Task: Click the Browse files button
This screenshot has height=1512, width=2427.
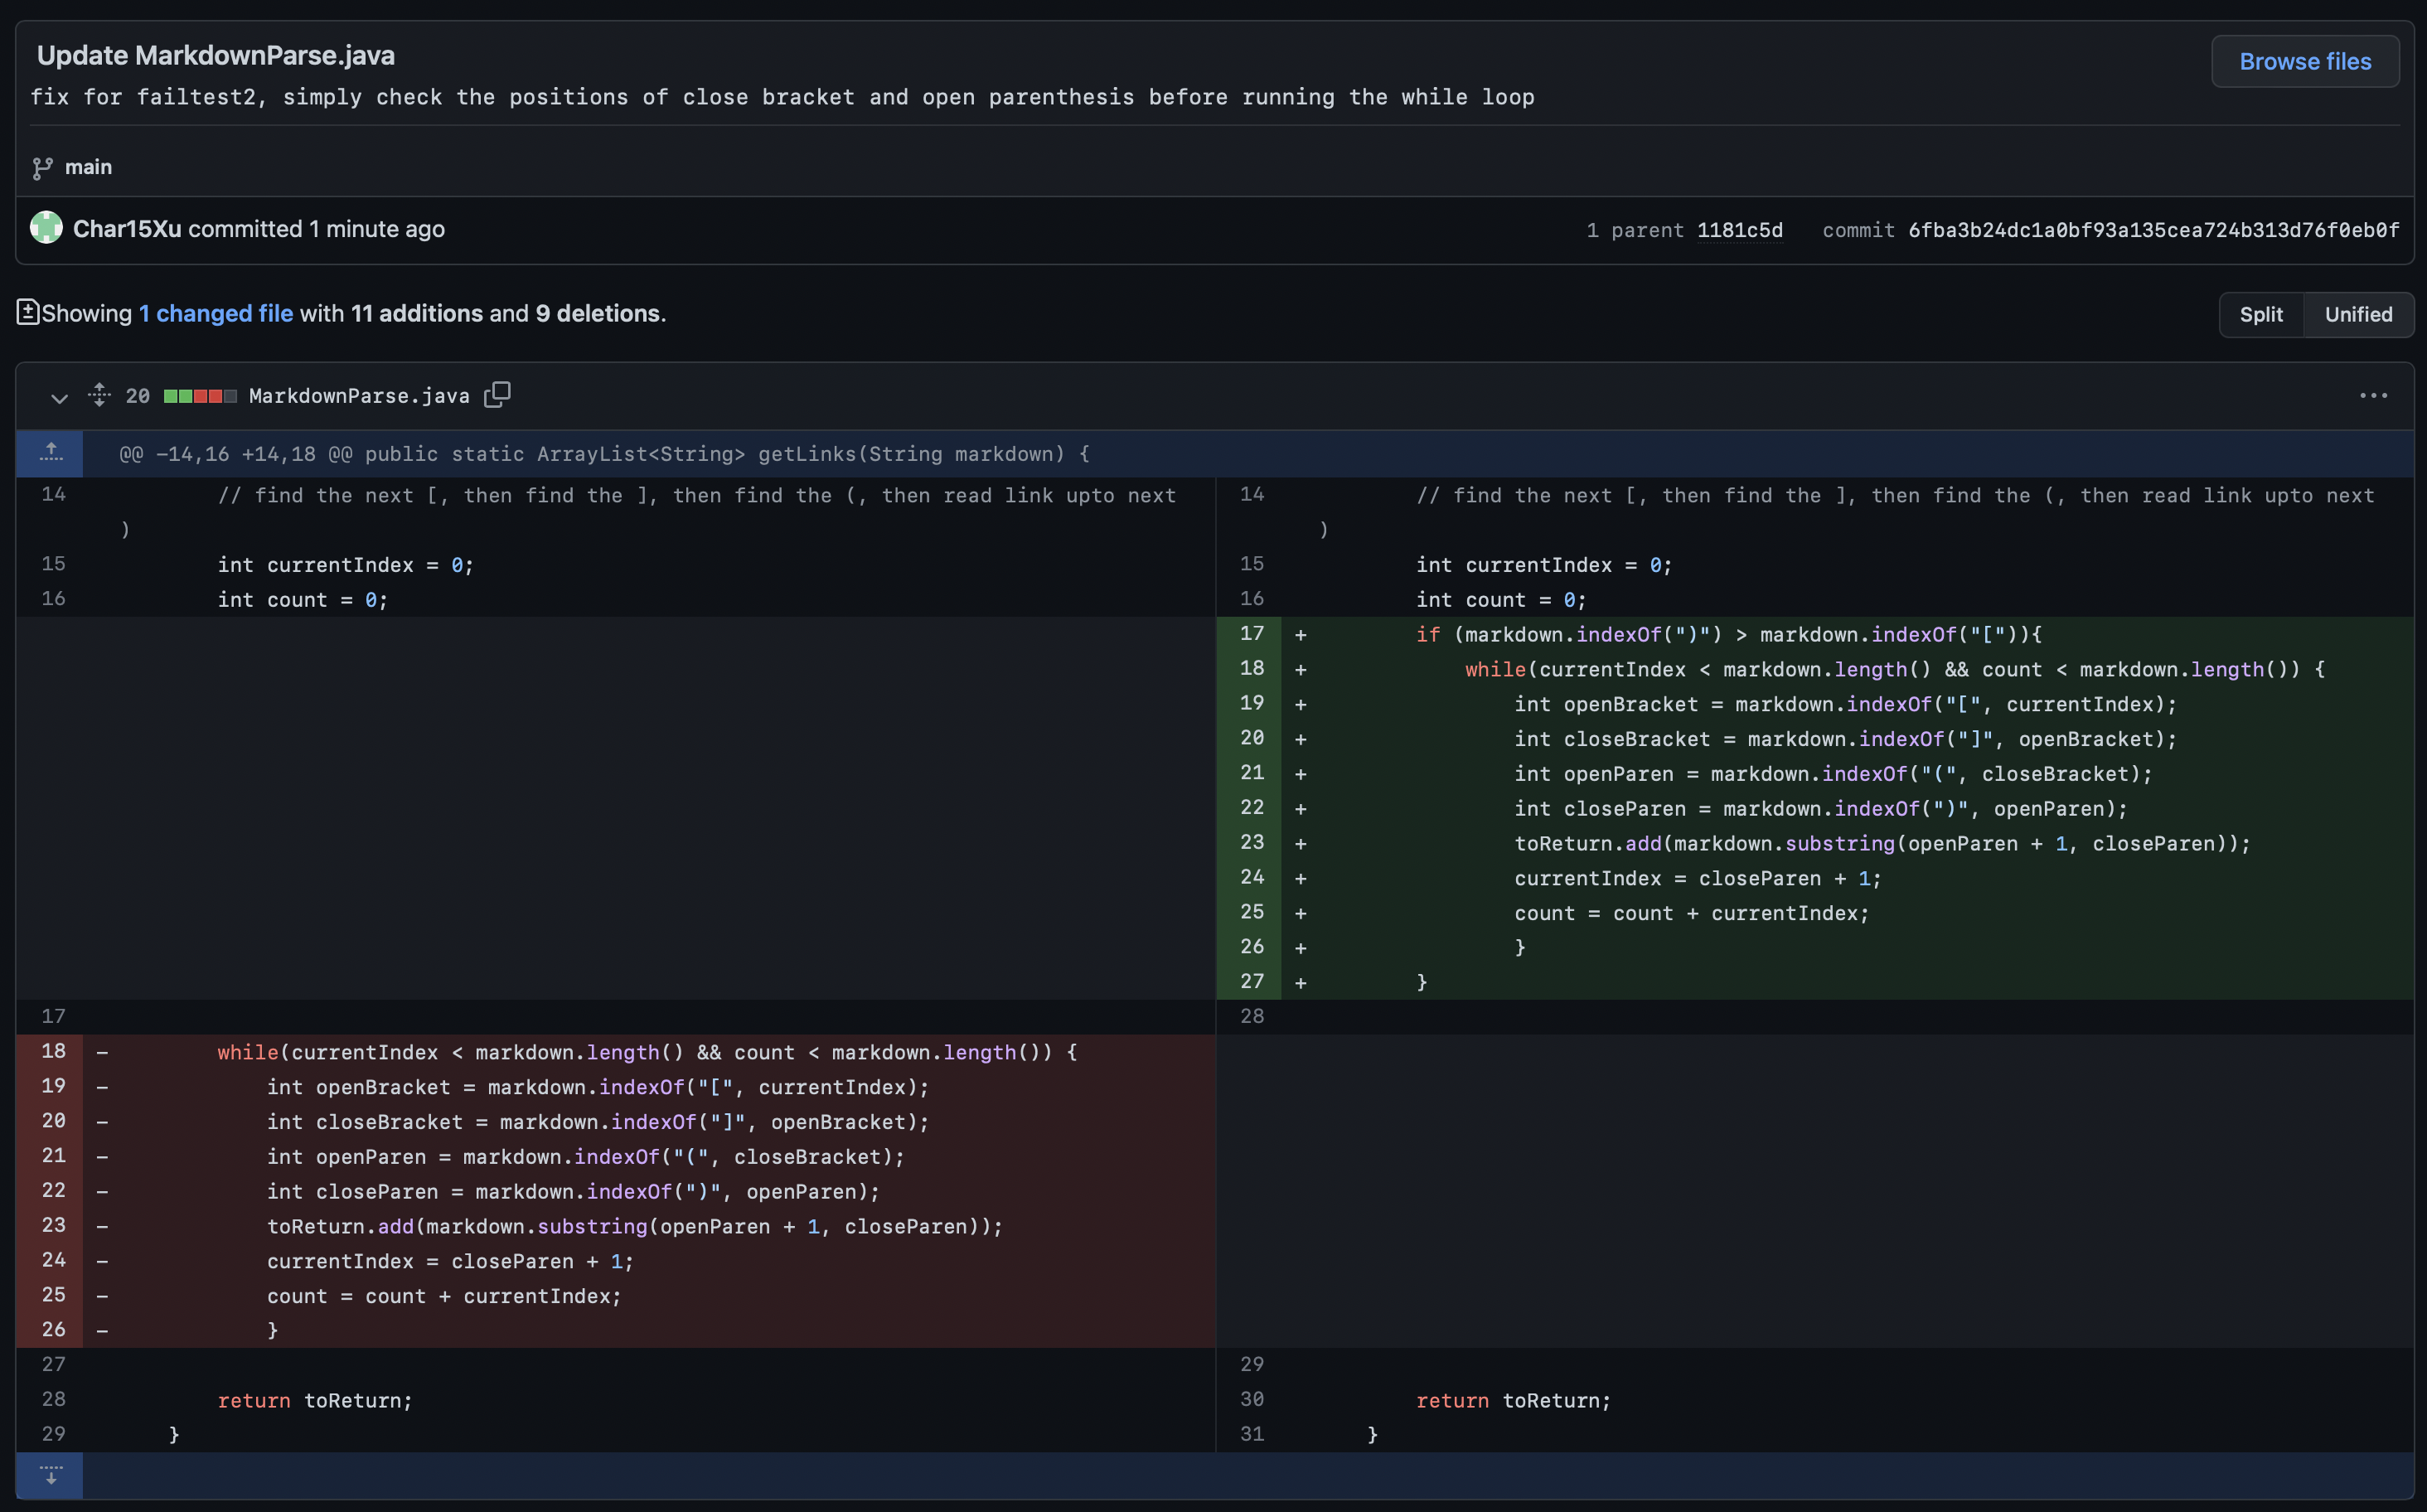Action: point(2304,61)
